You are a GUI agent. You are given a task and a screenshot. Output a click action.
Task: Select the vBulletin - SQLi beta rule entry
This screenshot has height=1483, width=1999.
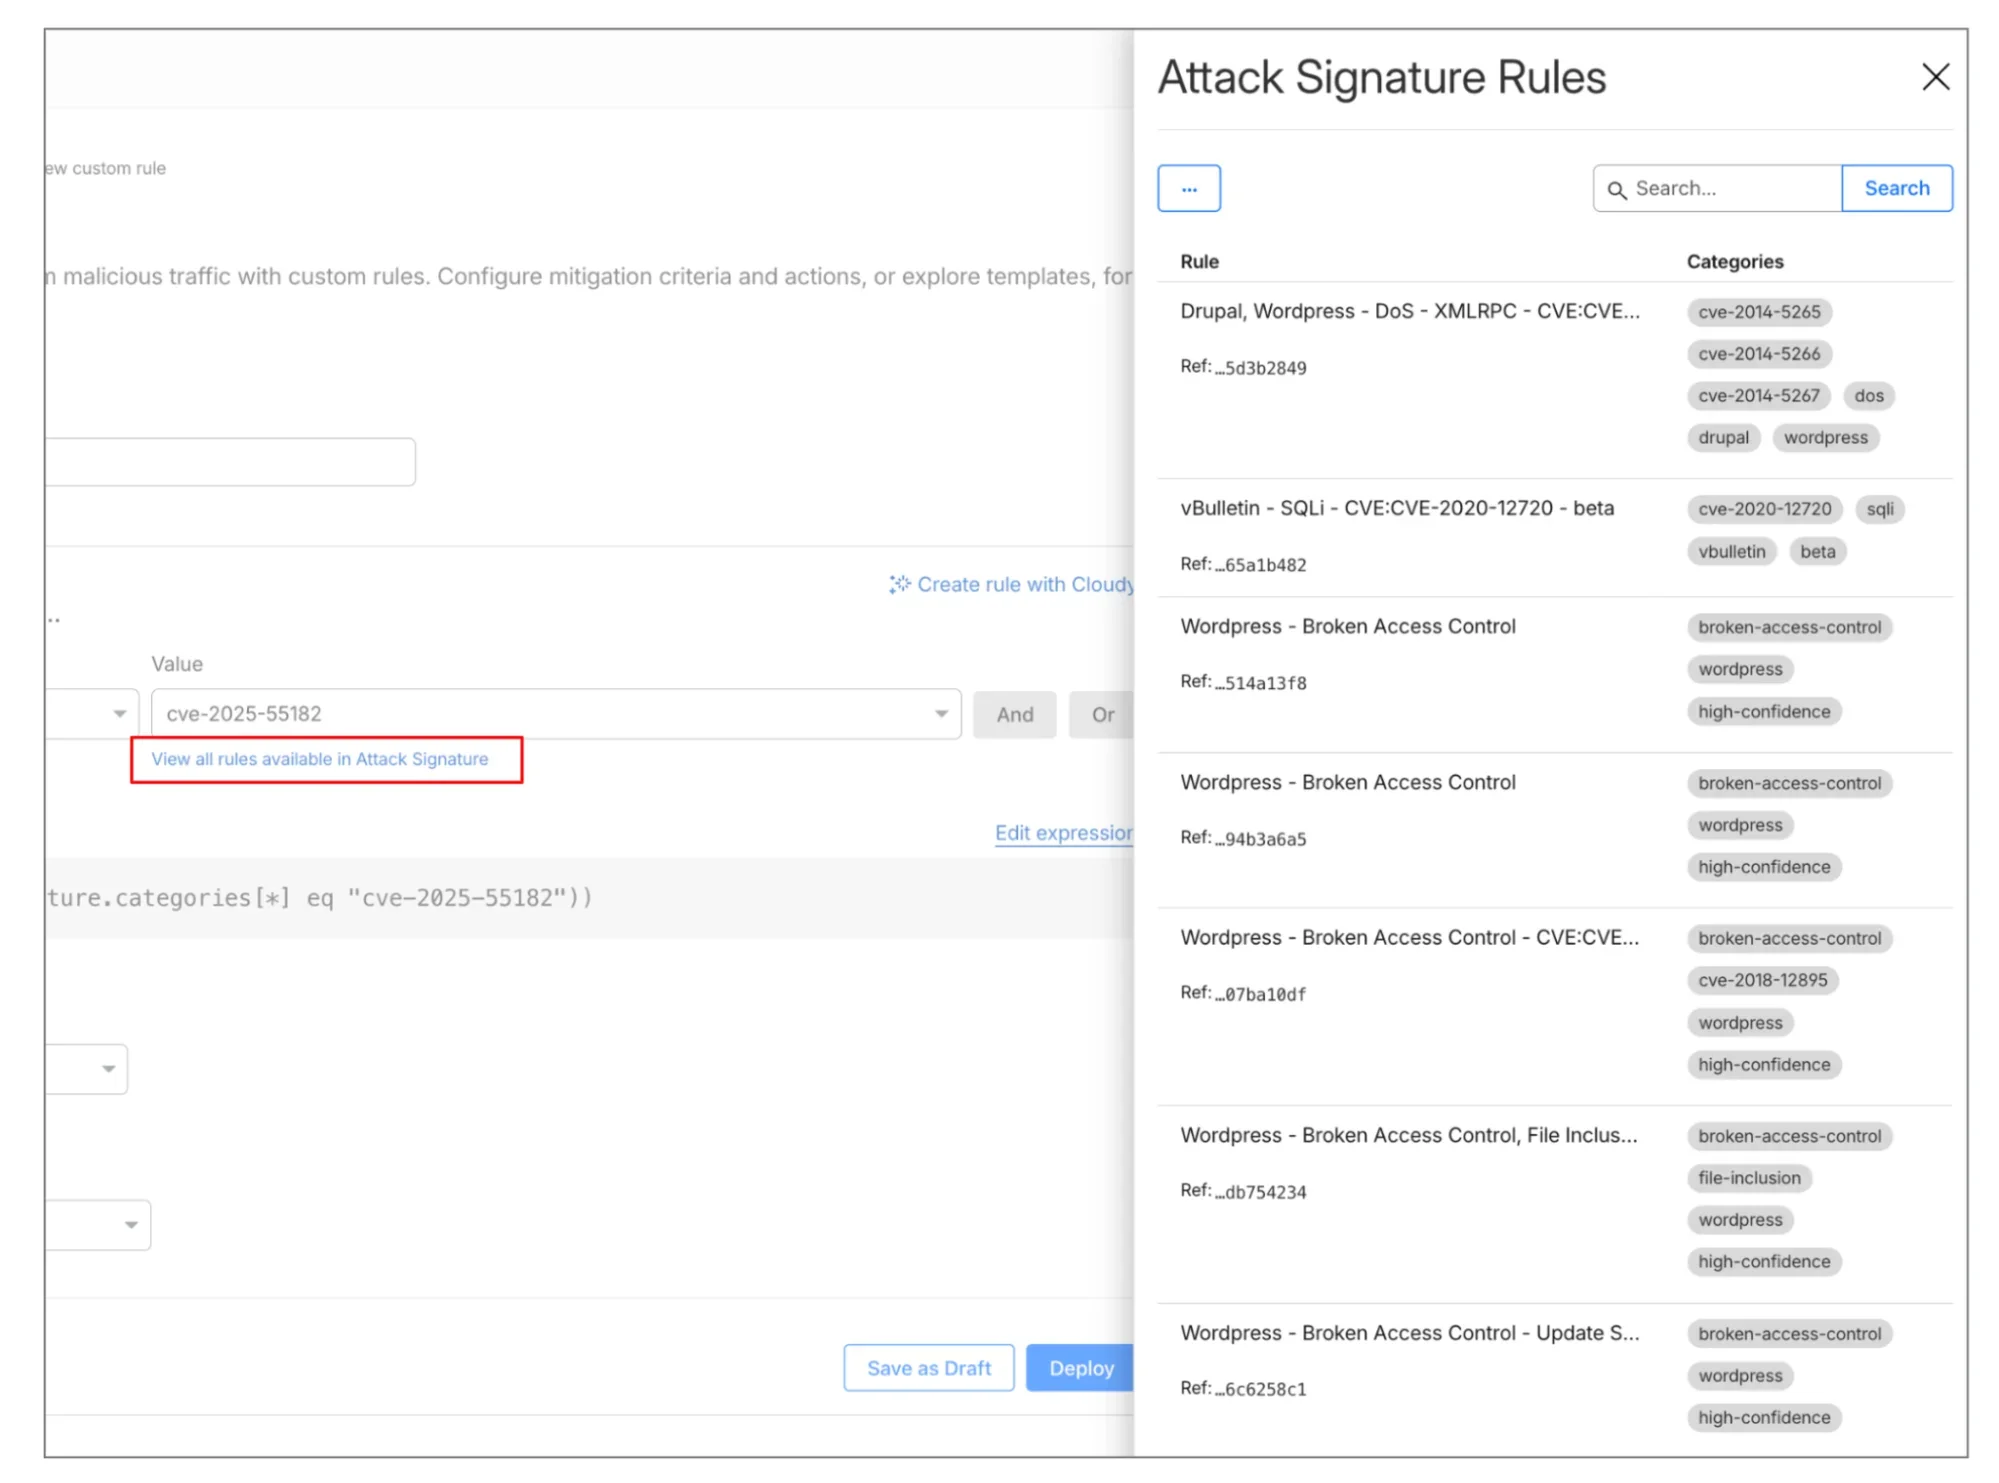pos(1397,508)
